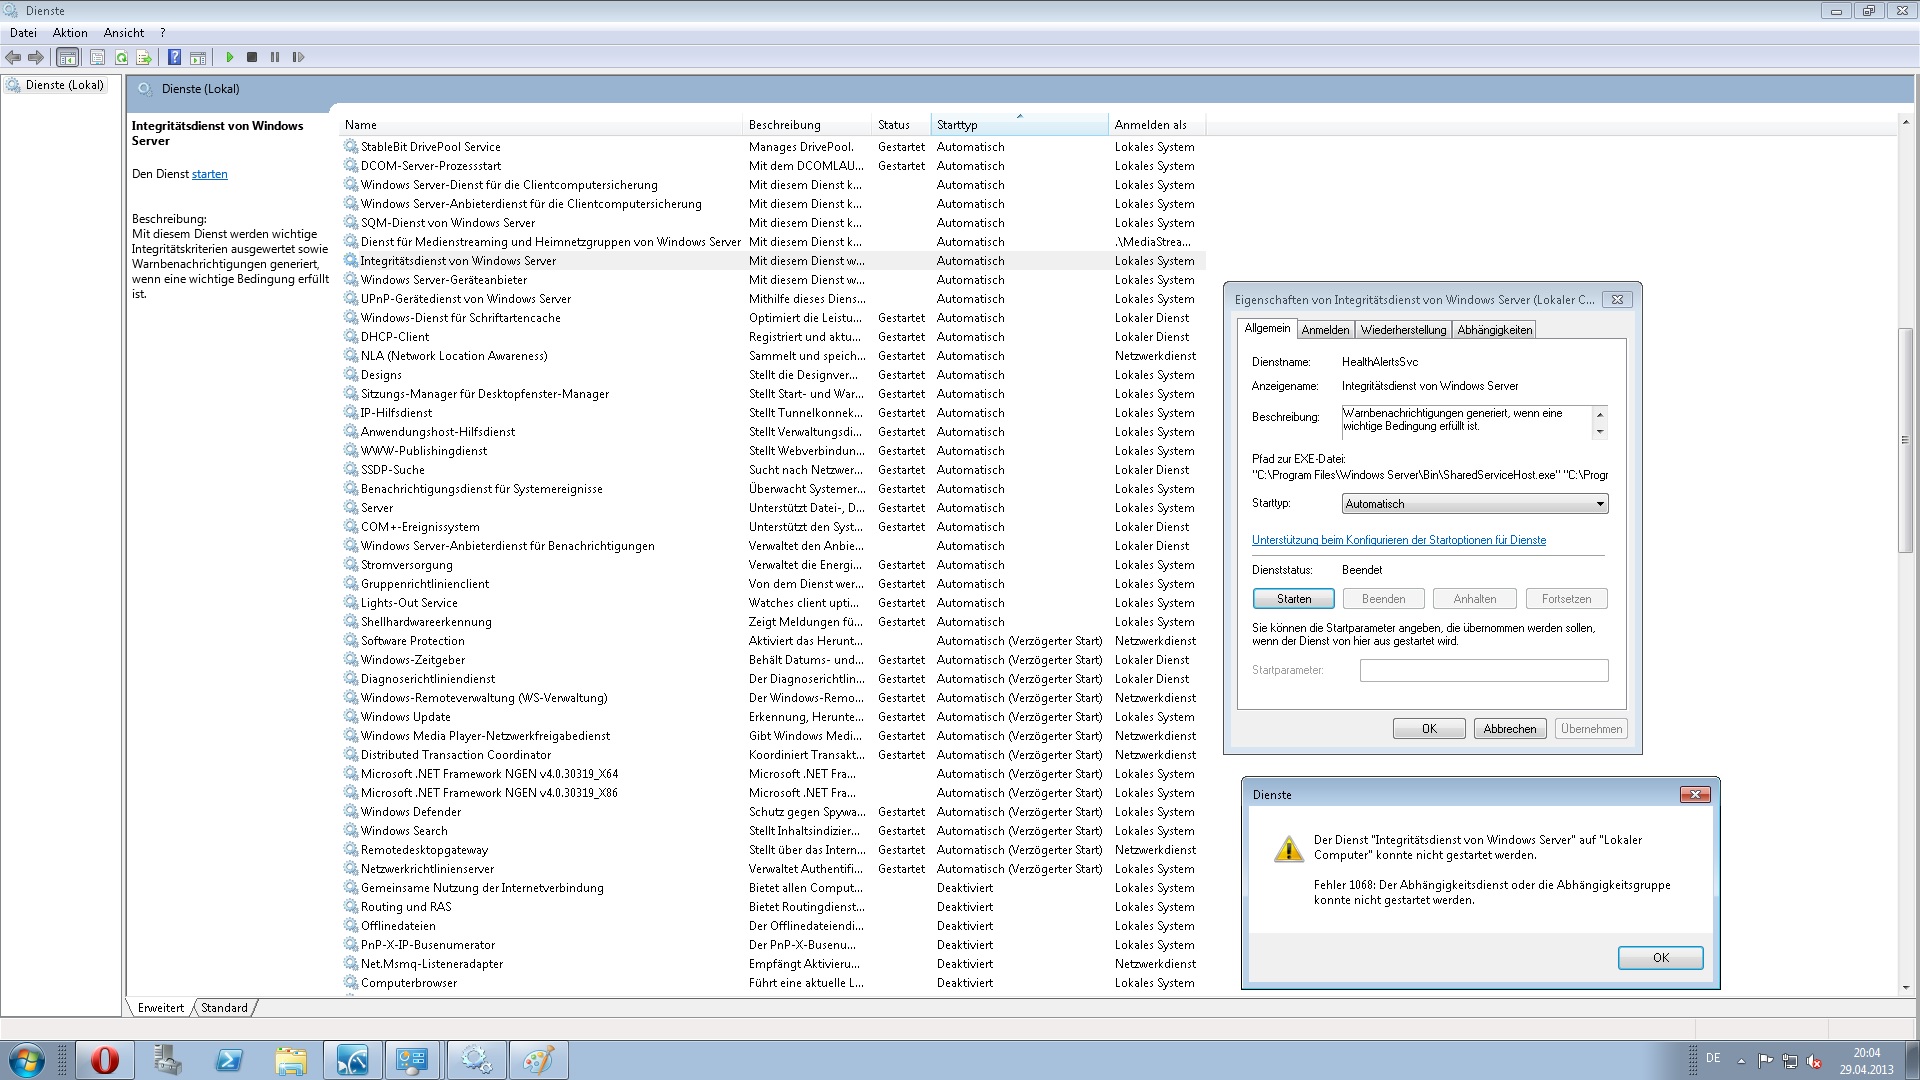The width and height of the screenshot is (1920, 1080).
Task: Launch PowerShell from the taskbar
Action: coord(229,1060)
